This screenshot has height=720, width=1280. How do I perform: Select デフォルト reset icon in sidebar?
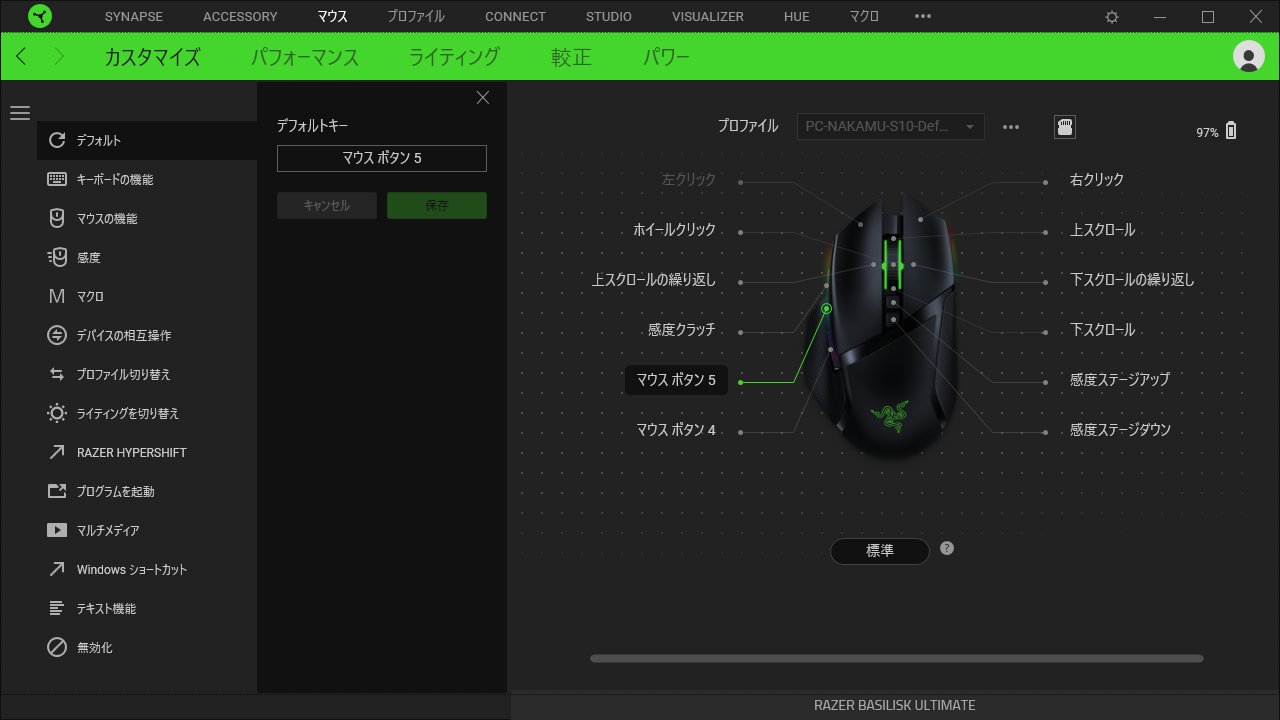[57, 140]
